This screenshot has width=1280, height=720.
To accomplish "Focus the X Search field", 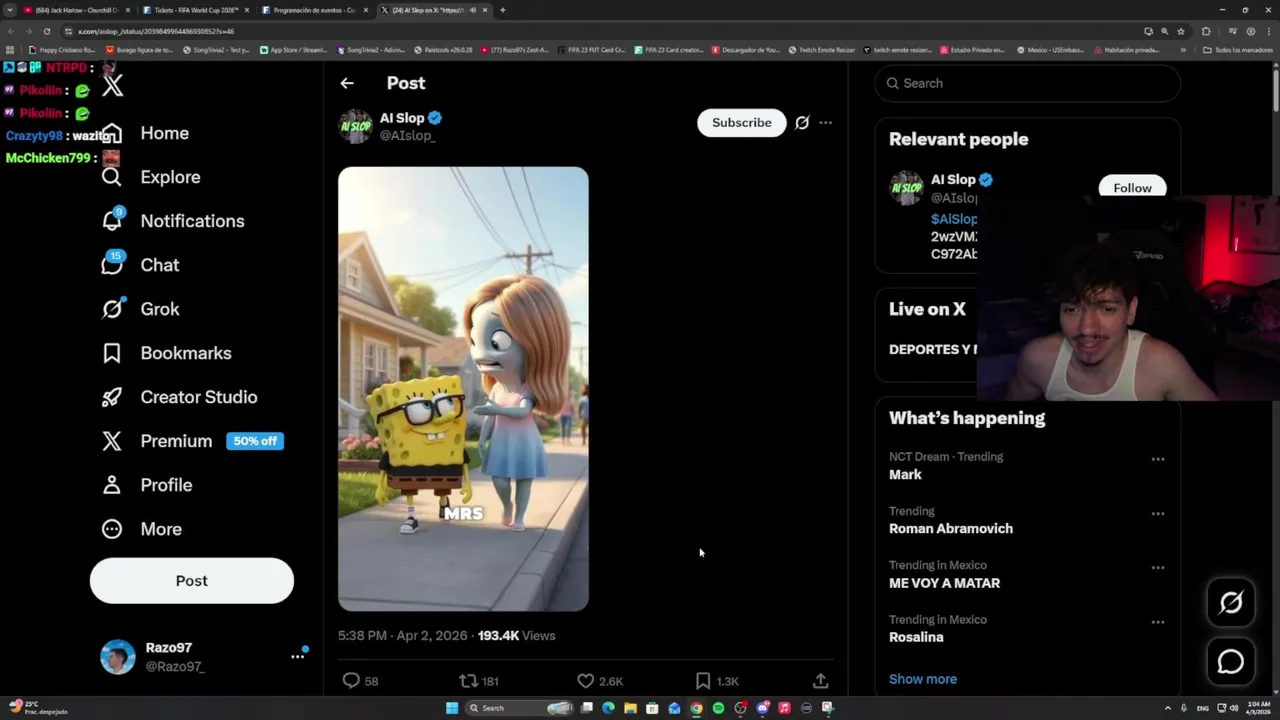I will coord(1028,83).
